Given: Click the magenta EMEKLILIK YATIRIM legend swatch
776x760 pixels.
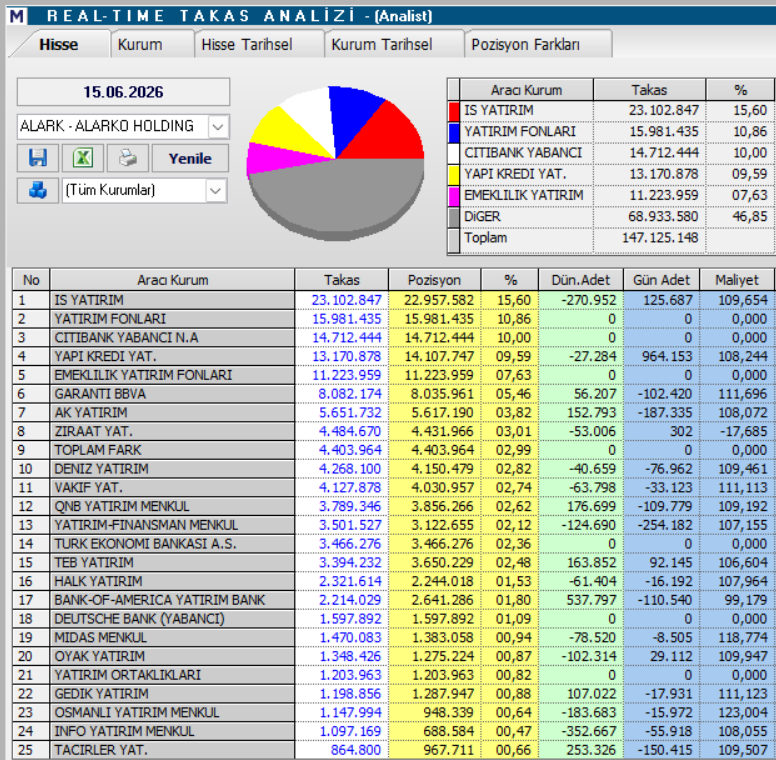Looking at the screenshot, I should pos(454,196).
